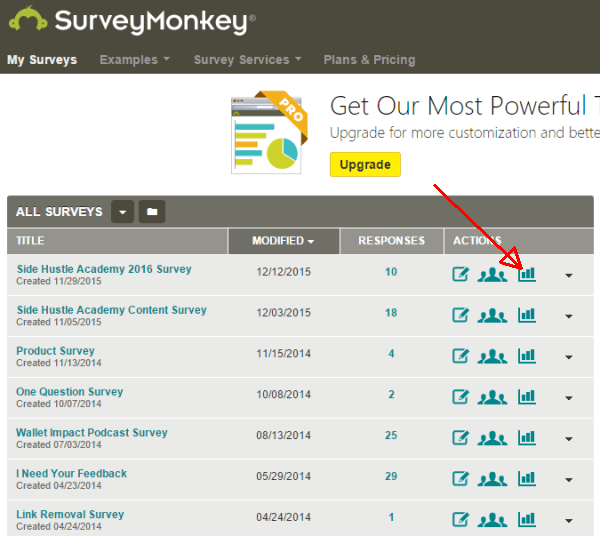600x536 pixels.
Task: Click the folder icon next to All Surveys
Action: [152, 212]
